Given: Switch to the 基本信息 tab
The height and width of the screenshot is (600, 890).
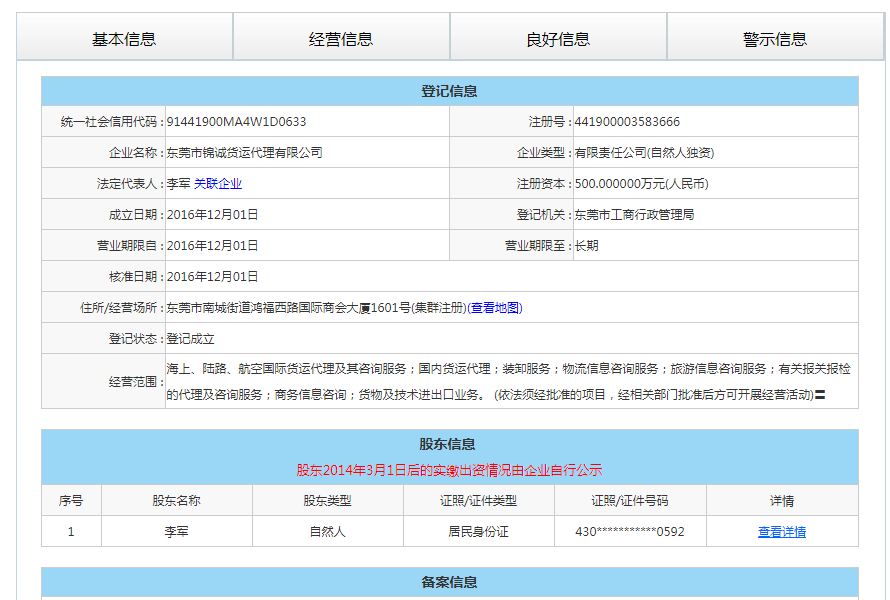Looking at the screenshot, I should click(x=124, y=39).
